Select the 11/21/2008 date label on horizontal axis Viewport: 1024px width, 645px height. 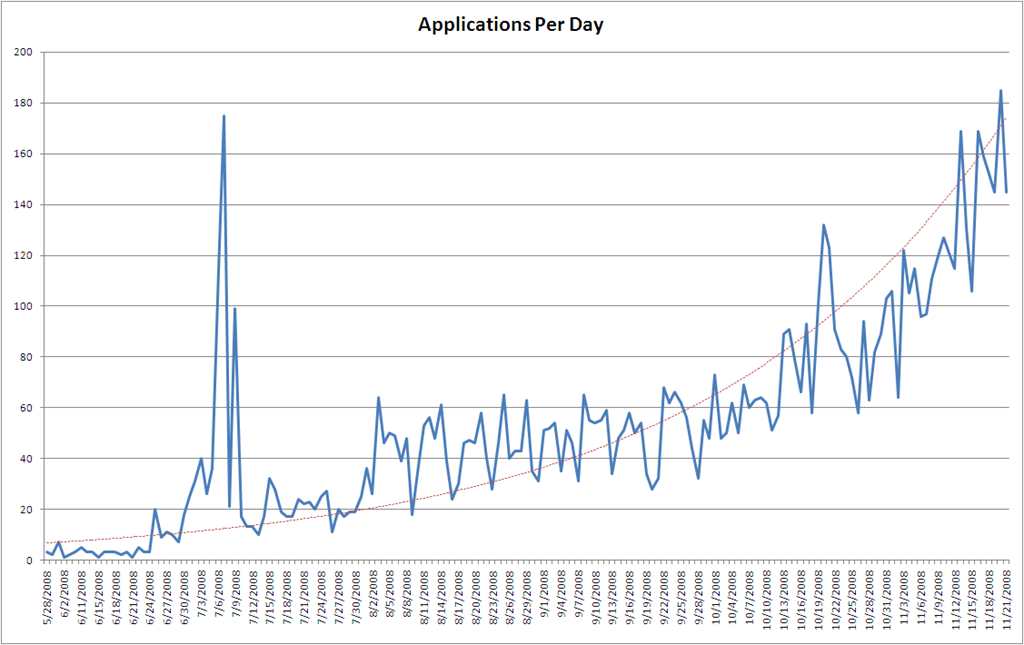[1006, 599]
